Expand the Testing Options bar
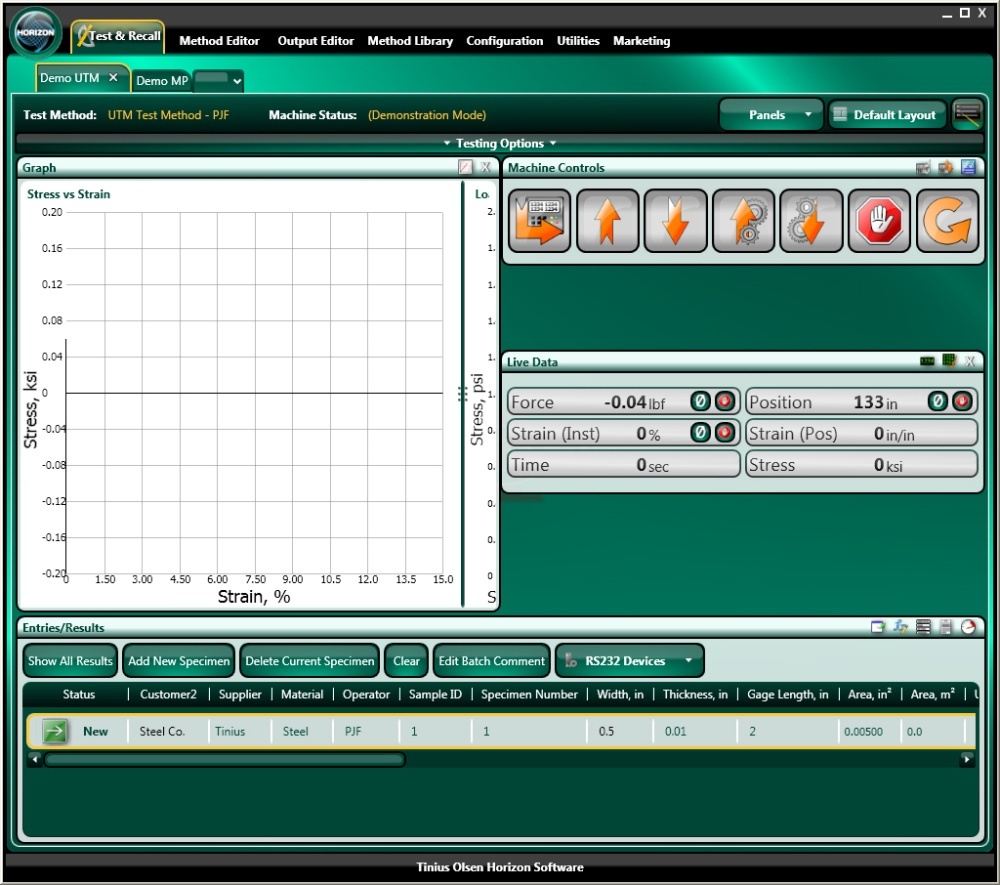This screenshot has width=1000, height=885. 500,143
